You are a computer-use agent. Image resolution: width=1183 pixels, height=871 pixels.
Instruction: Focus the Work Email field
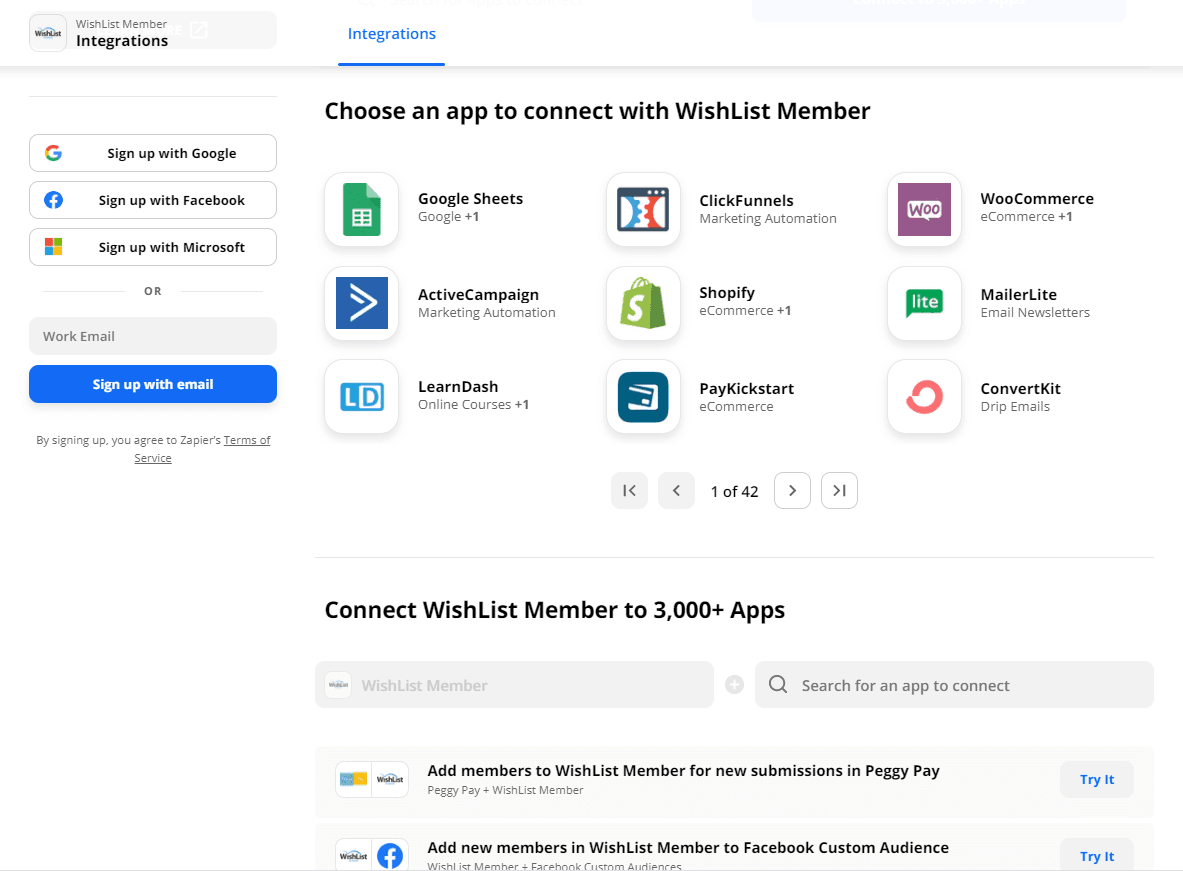(x=153, y=336)
